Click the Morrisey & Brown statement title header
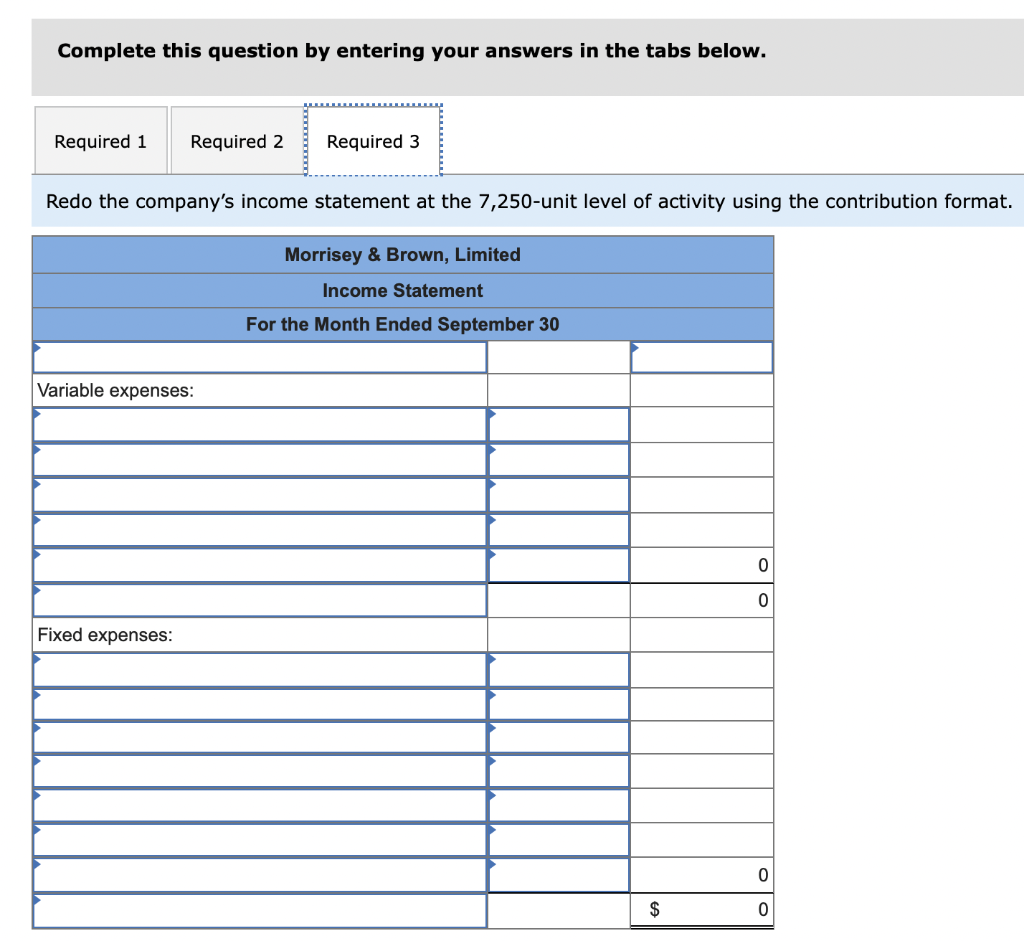 (402, 255)
